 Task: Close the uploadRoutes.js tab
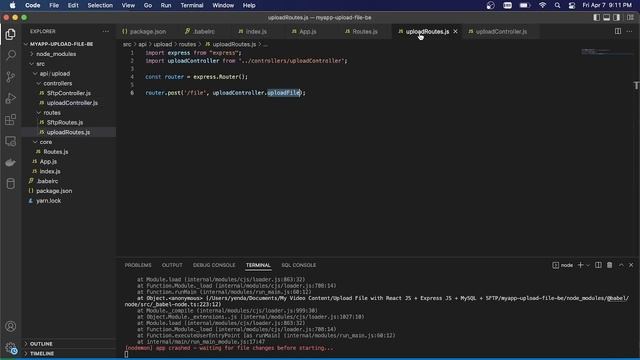pyautogui.click(x=456, y=31)
